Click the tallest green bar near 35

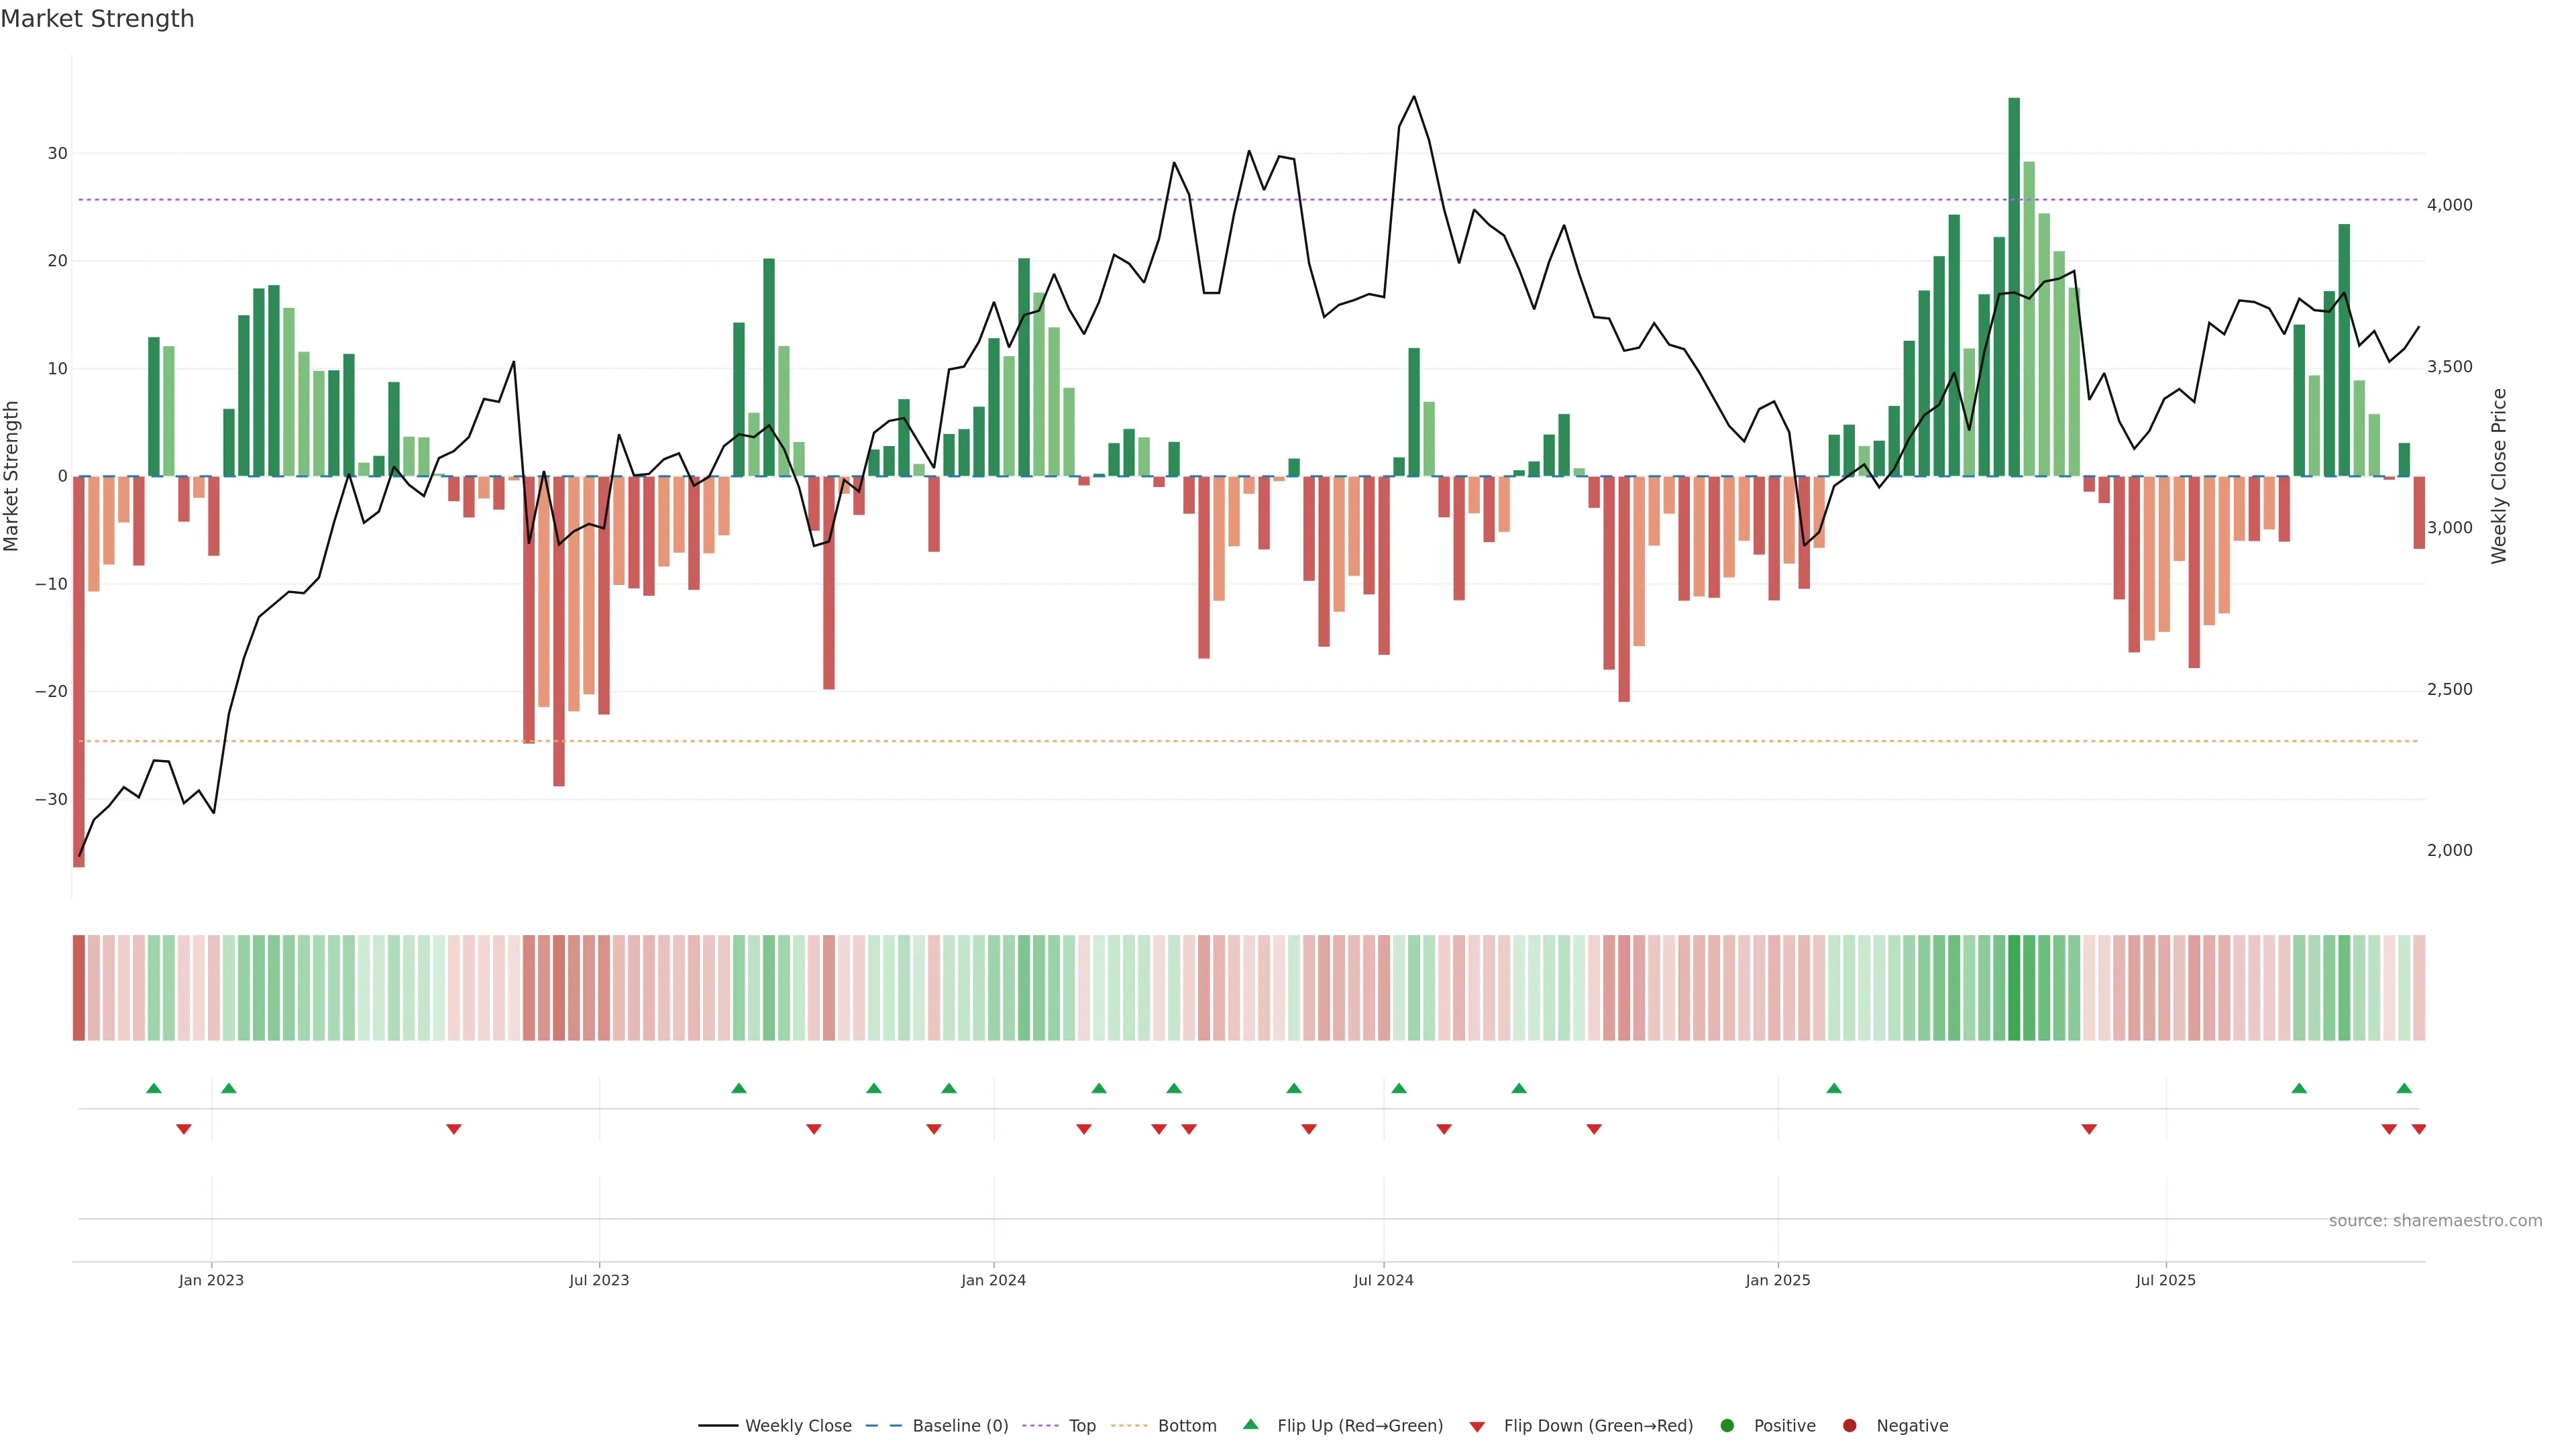(x=2014, y=280)
